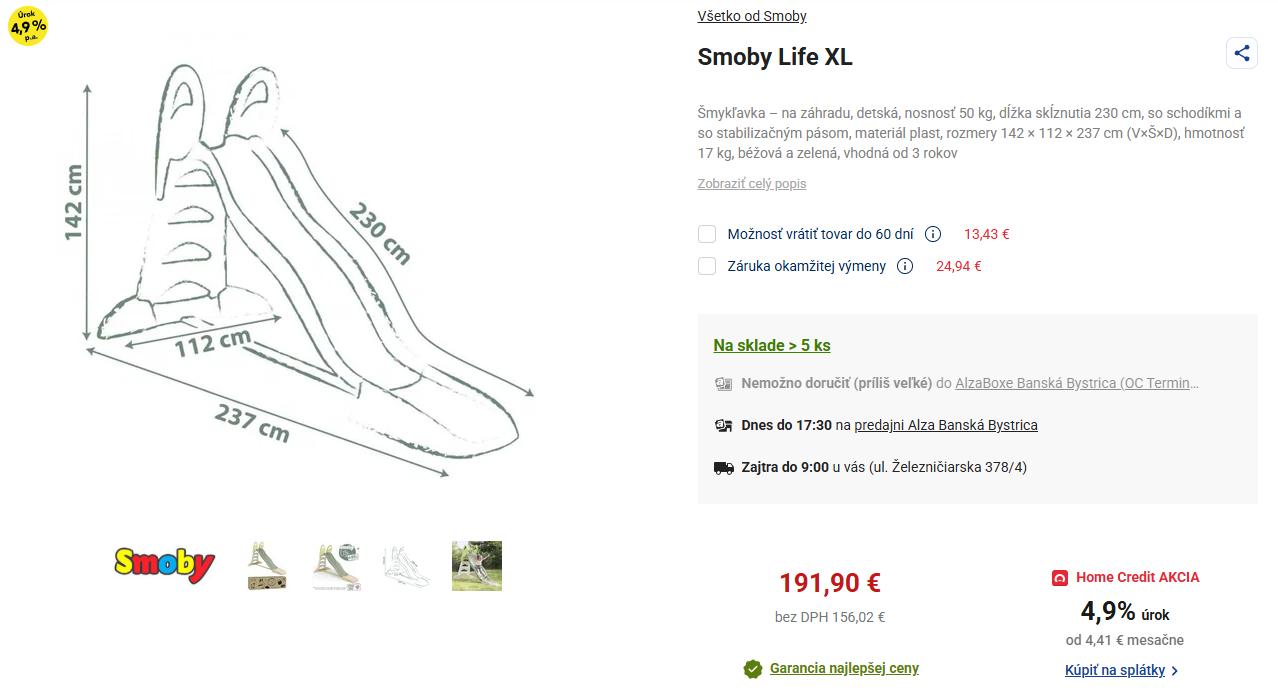Click the green best price guarantee checkmark
1278x692 pixels.
tap(753, 669)
